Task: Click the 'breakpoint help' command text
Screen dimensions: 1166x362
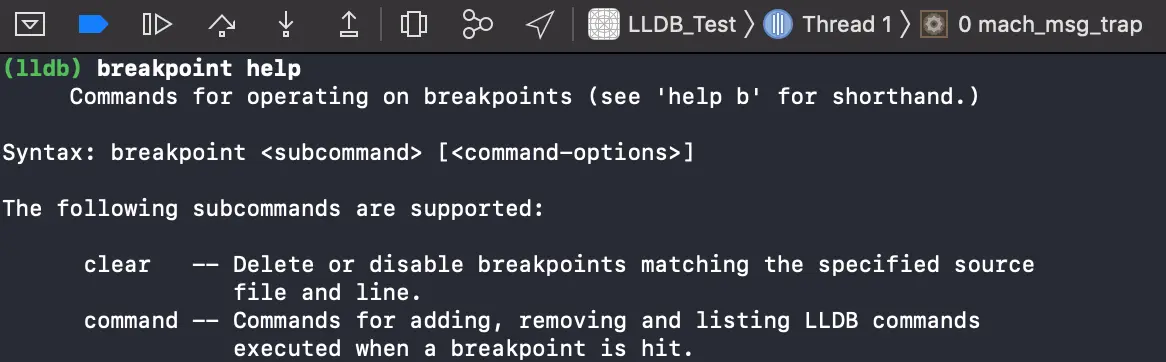Action: (199, 69)
